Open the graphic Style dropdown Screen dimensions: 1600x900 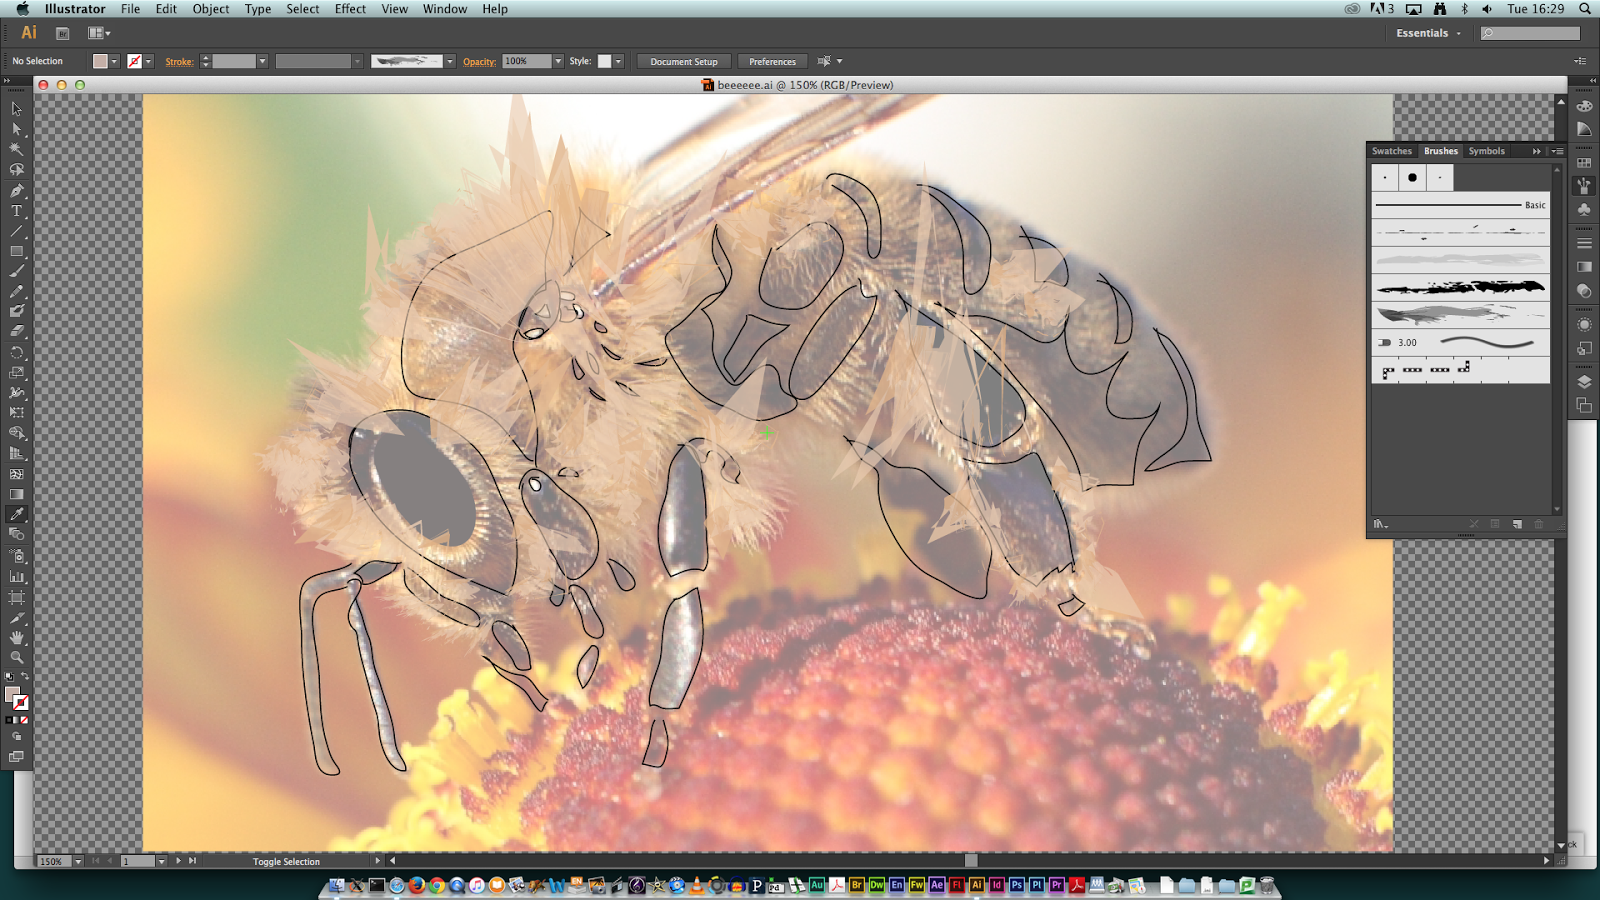(x=618, y=62)
